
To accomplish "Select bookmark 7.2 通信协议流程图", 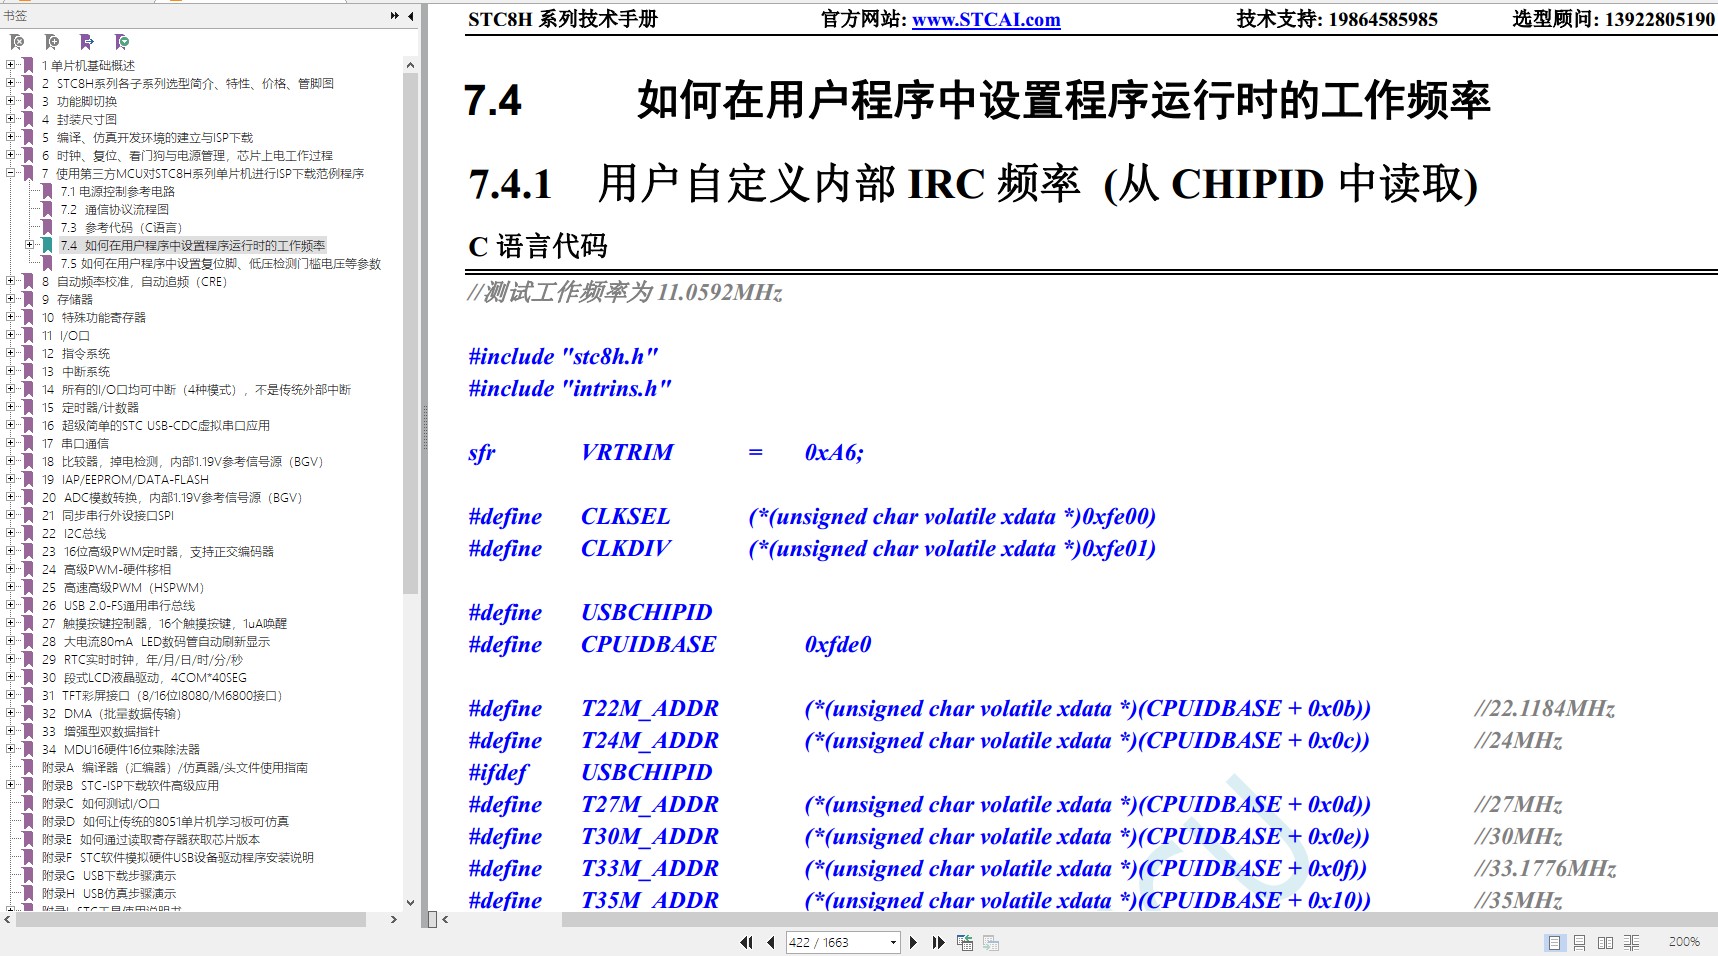I will [x=115, y=209].
